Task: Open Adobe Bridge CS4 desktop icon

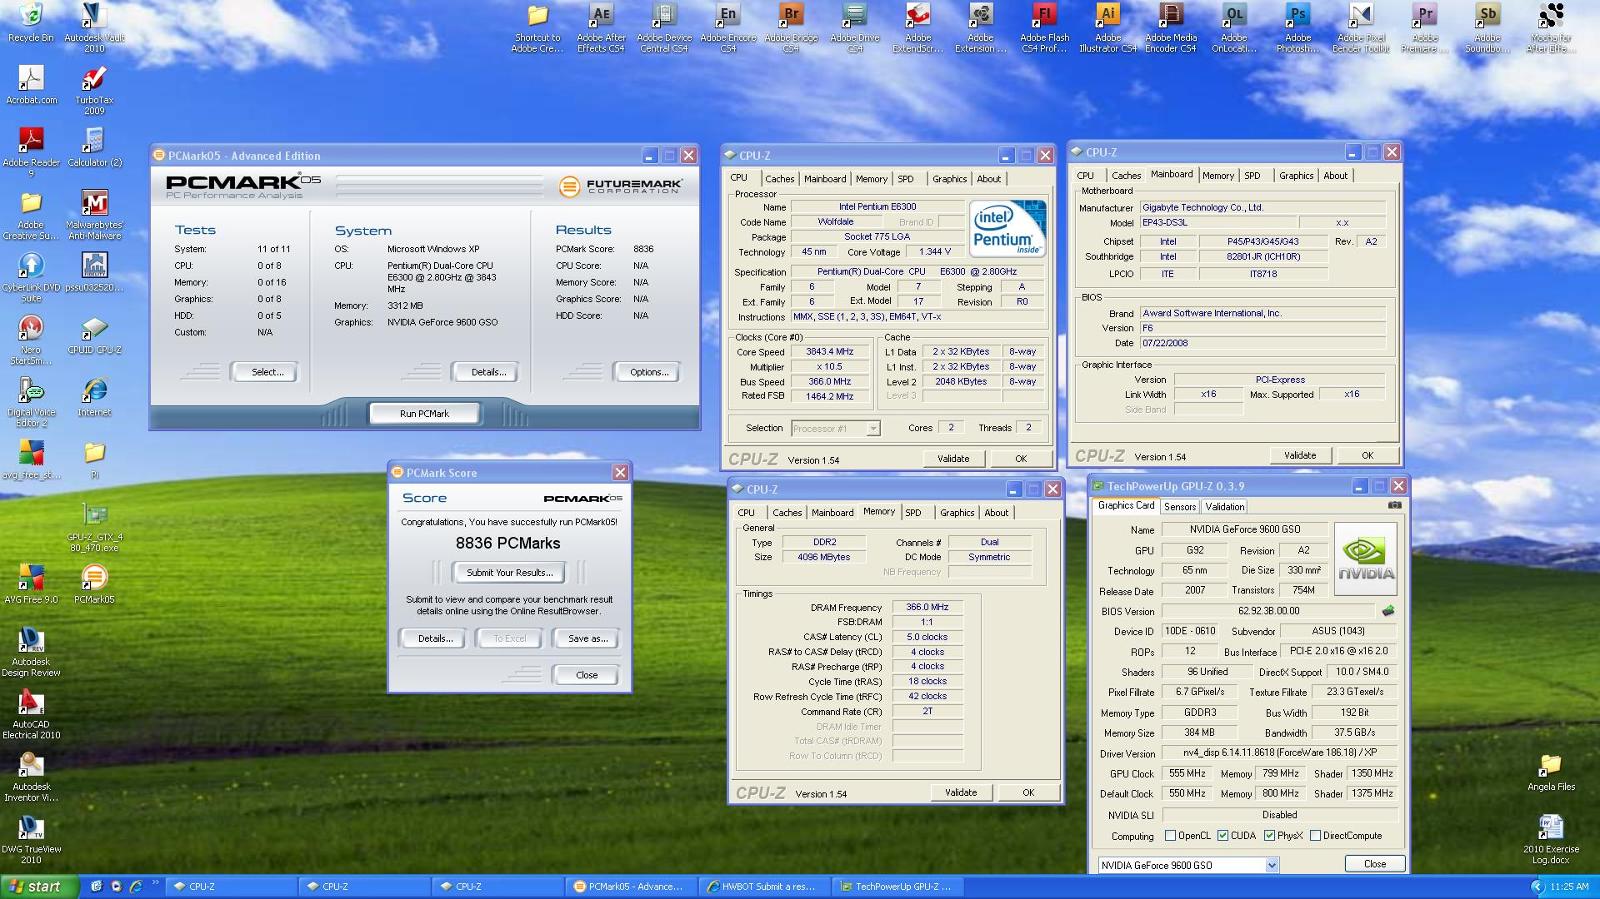Action: (x=791, y=28)
